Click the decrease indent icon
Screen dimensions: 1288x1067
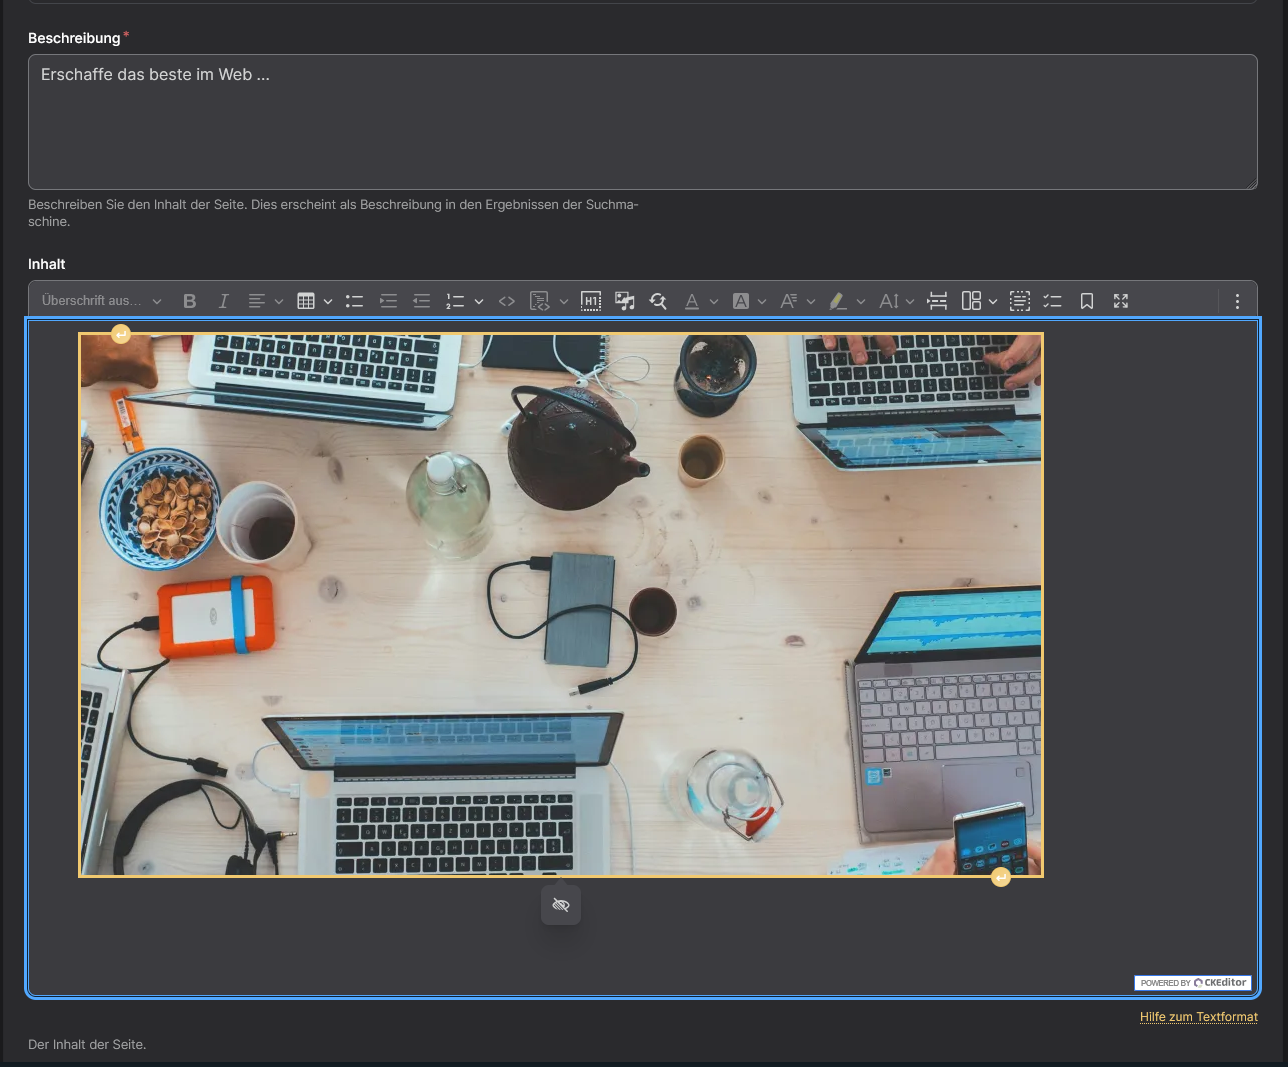(x=421, y=301)
